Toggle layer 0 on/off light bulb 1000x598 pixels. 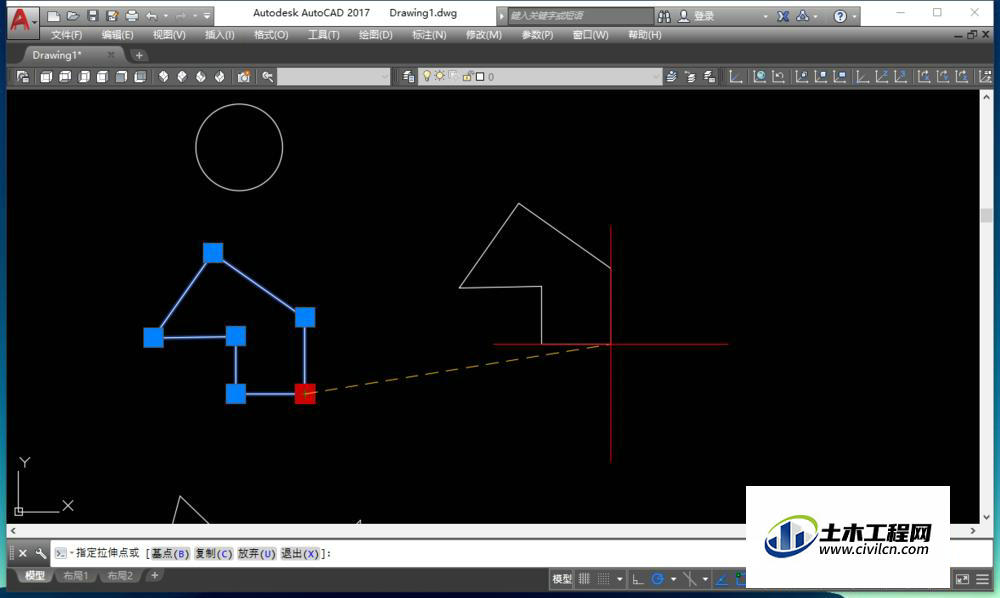coord(427,77)
